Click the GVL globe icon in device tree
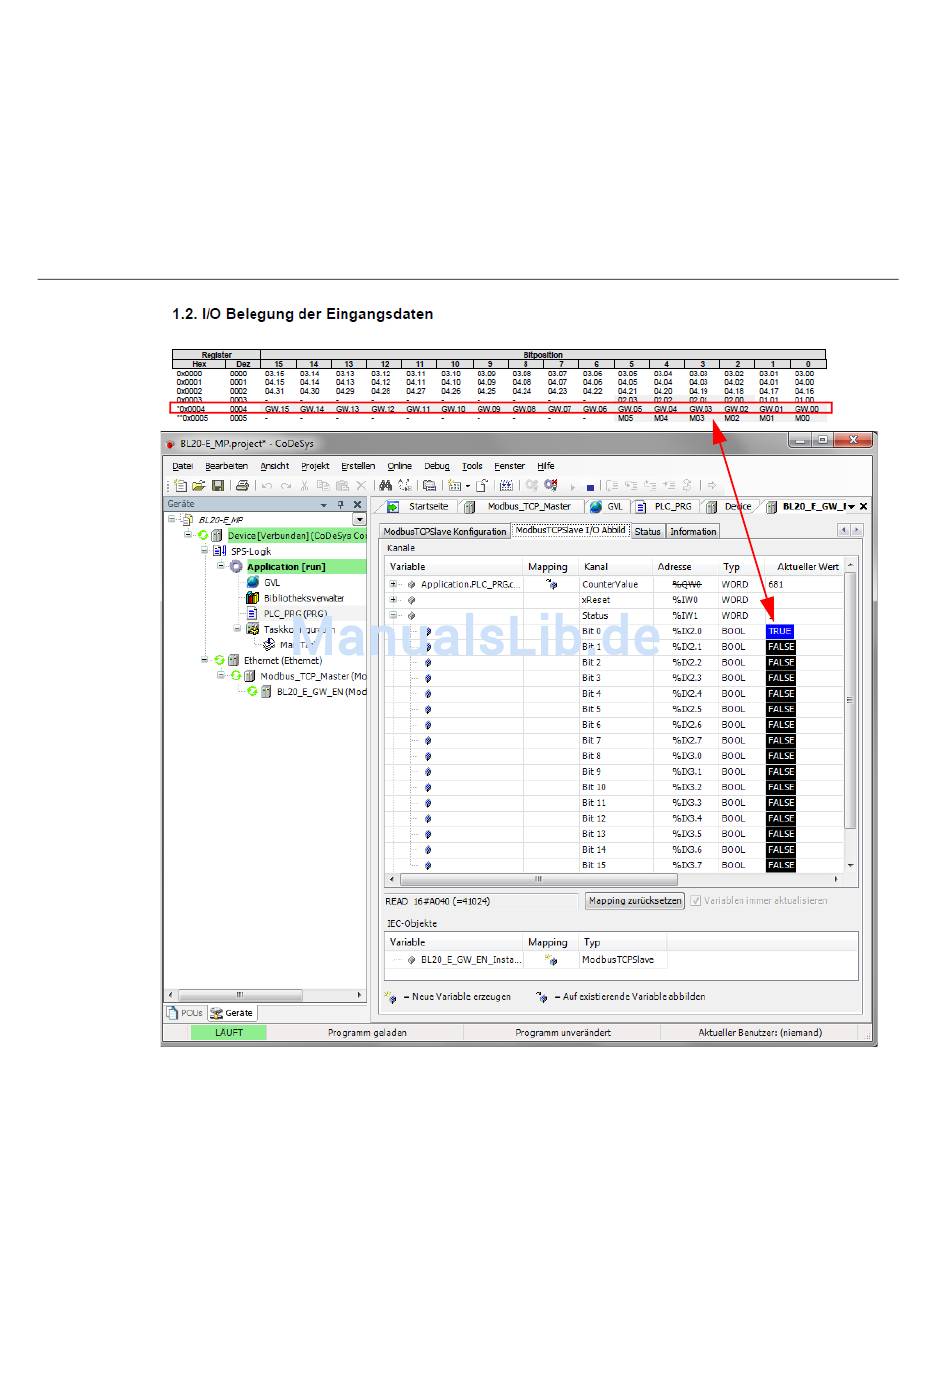Screen dimensions: 950x1379 pos(253,582)
